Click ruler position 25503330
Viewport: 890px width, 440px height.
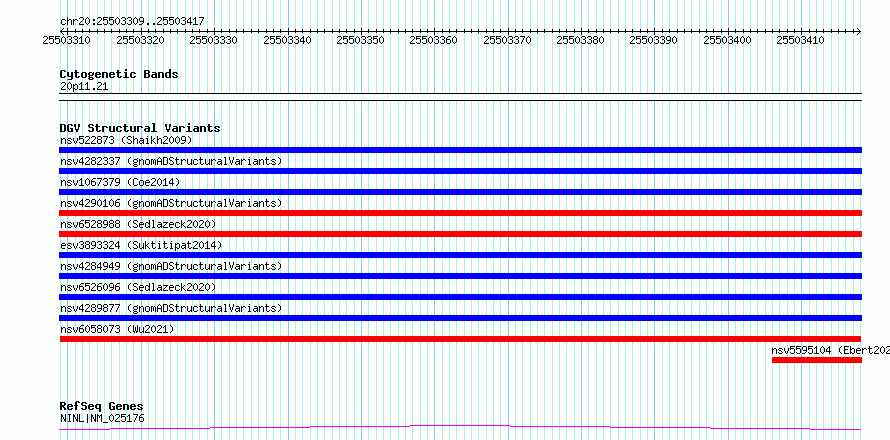click(213, 40)
